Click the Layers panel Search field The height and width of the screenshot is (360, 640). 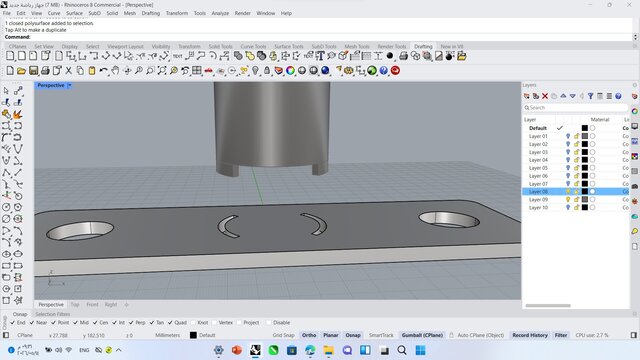click(575, 108)
